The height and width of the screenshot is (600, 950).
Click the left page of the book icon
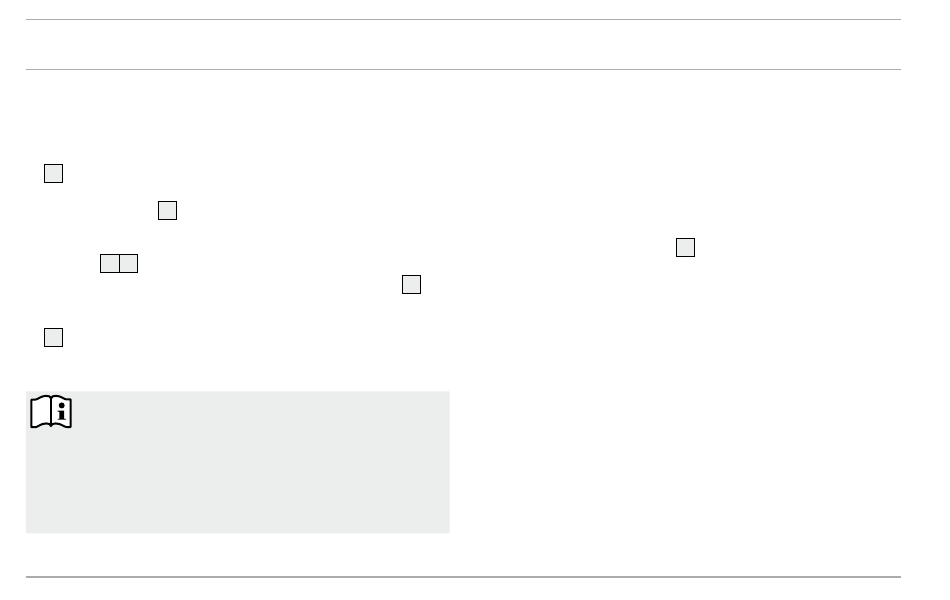(x=41, y=412)
